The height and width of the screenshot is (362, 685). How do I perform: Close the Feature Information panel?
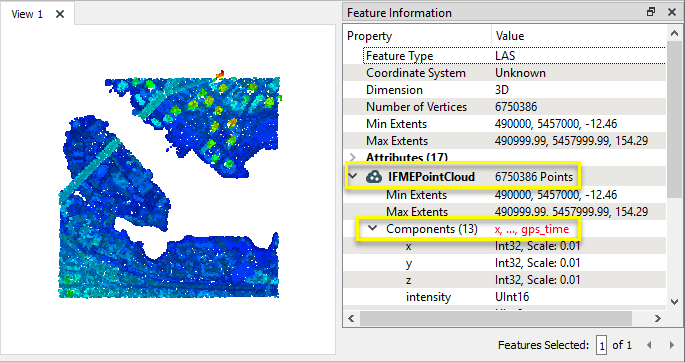coord(672,12)
